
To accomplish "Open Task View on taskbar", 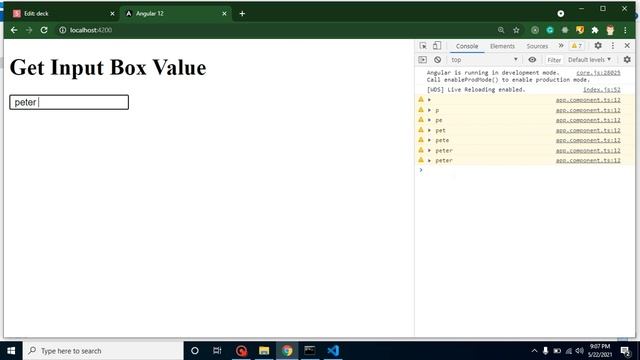I will [x=217, y=351].
